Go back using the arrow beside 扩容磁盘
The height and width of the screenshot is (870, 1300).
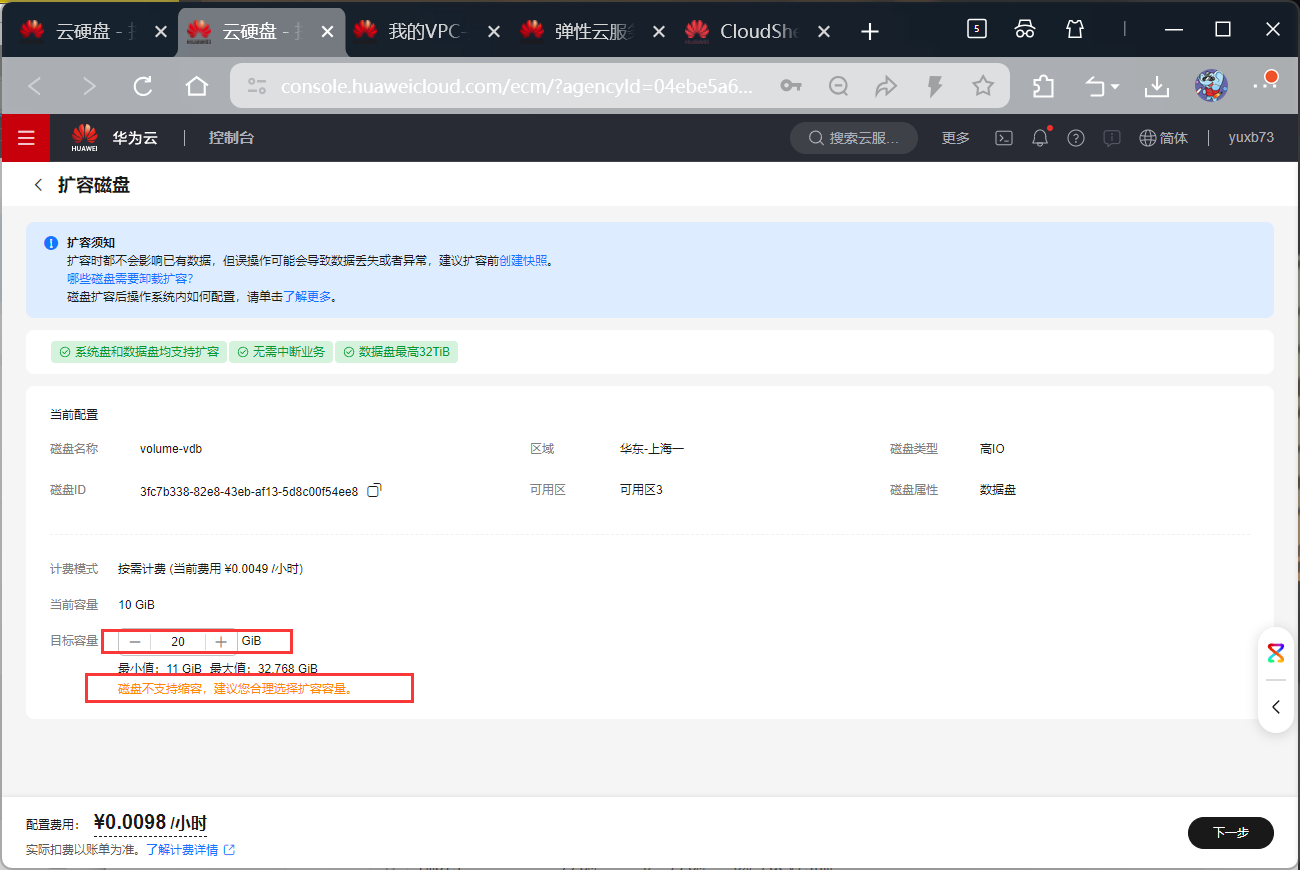pos(39,185)
